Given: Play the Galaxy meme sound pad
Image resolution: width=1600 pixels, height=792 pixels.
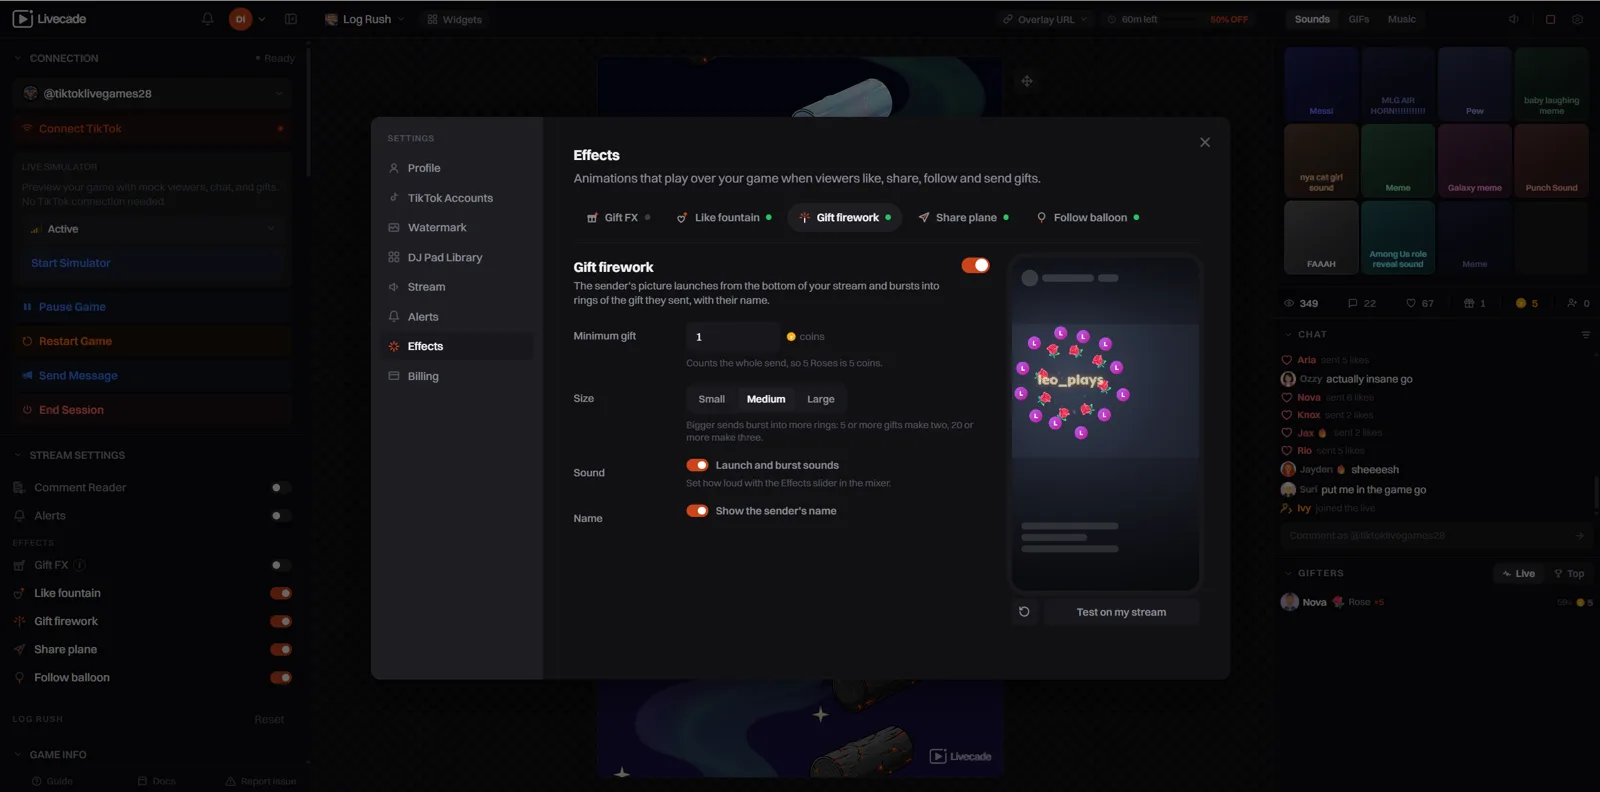Looking at the screenshot, I should [1474, 160].
